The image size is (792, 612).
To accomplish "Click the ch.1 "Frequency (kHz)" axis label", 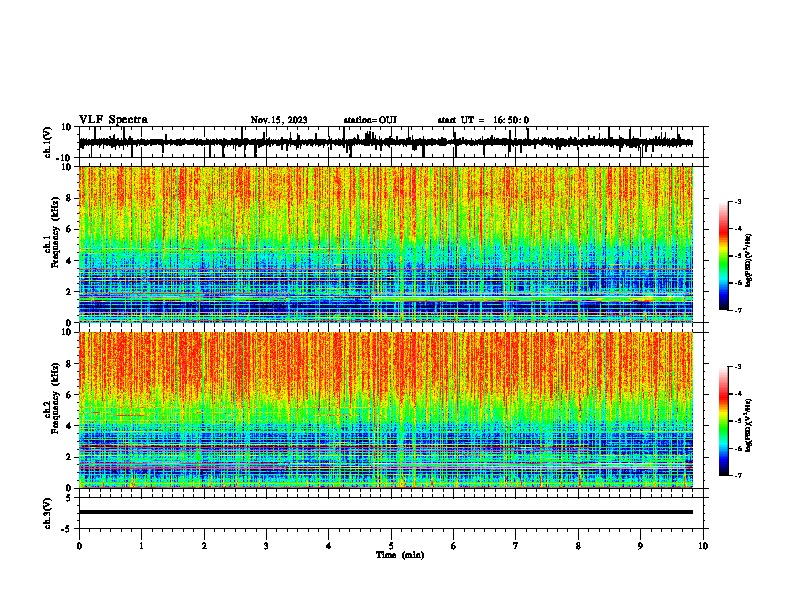I will (x=55, y=233).
